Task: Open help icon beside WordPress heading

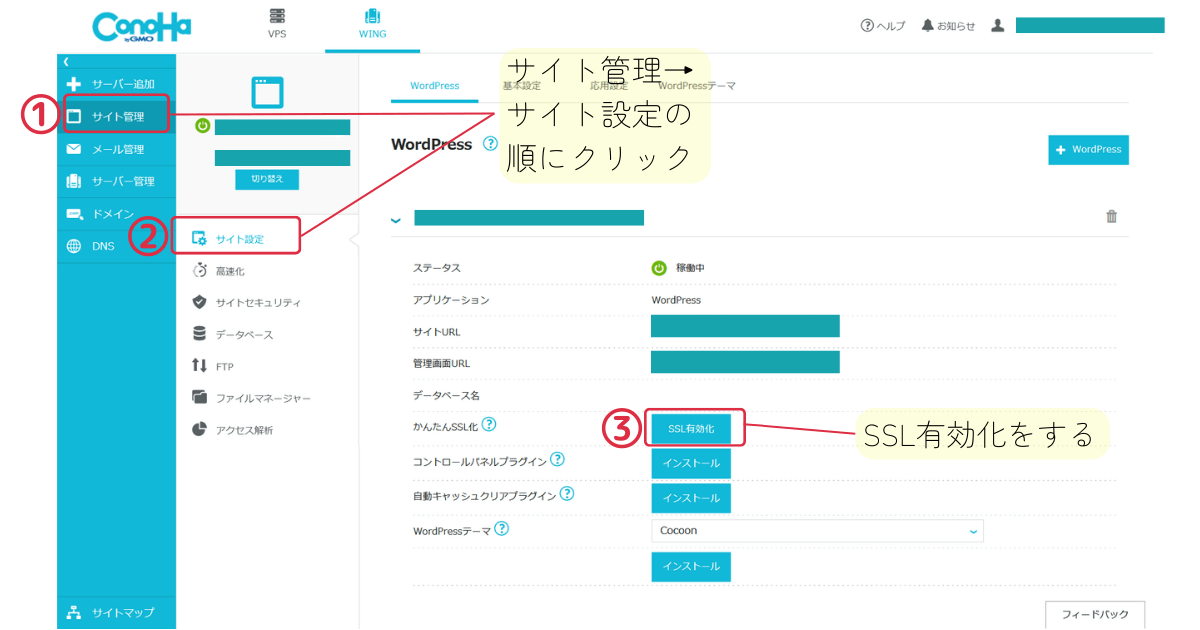Action: click(490, 144)
